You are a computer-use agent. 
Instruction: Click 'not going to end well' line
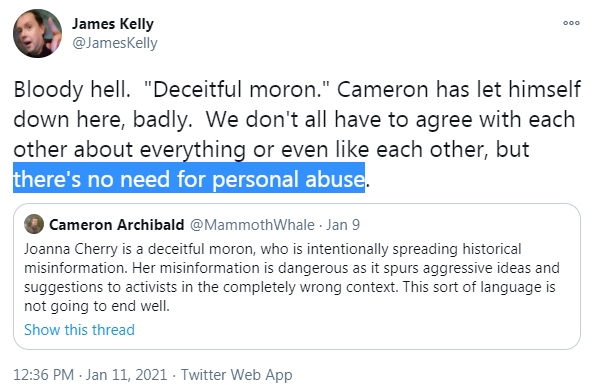pyautogui.click(x=97, y=306)
